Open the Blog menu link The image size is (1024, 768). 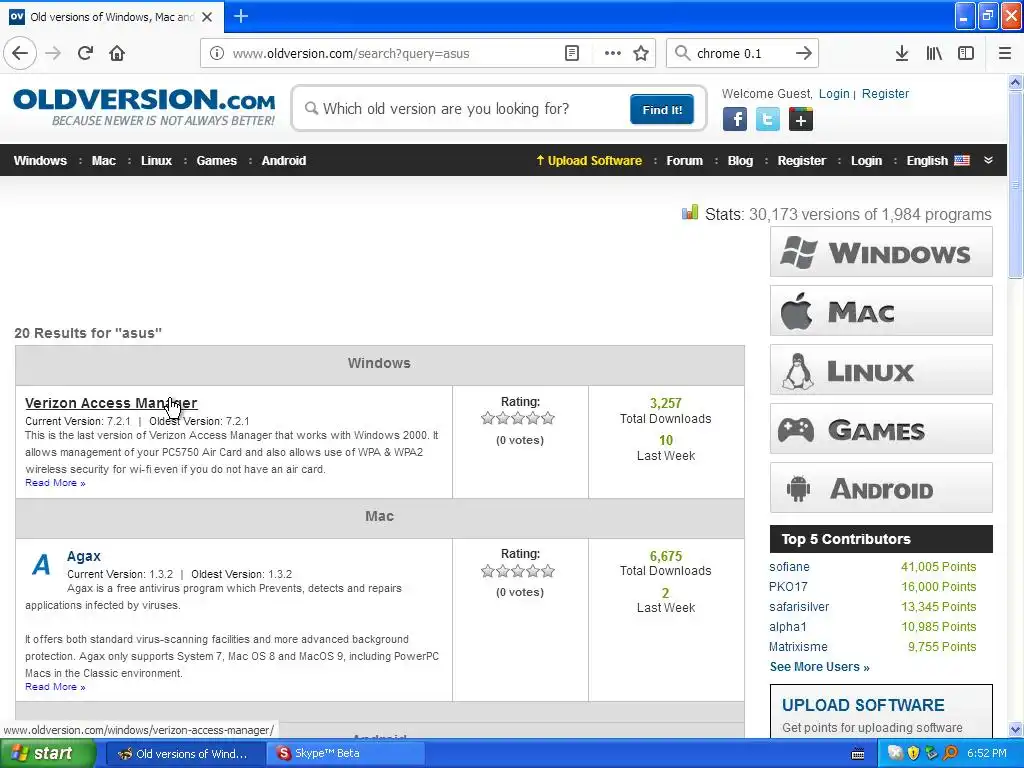[x=741, y=161]
